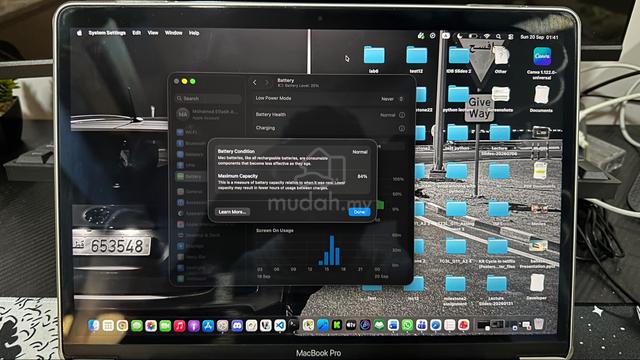Select the Canva 1.122.0-universal installer icon
This screenshot has width=640, height=360.
coord(542,63)
